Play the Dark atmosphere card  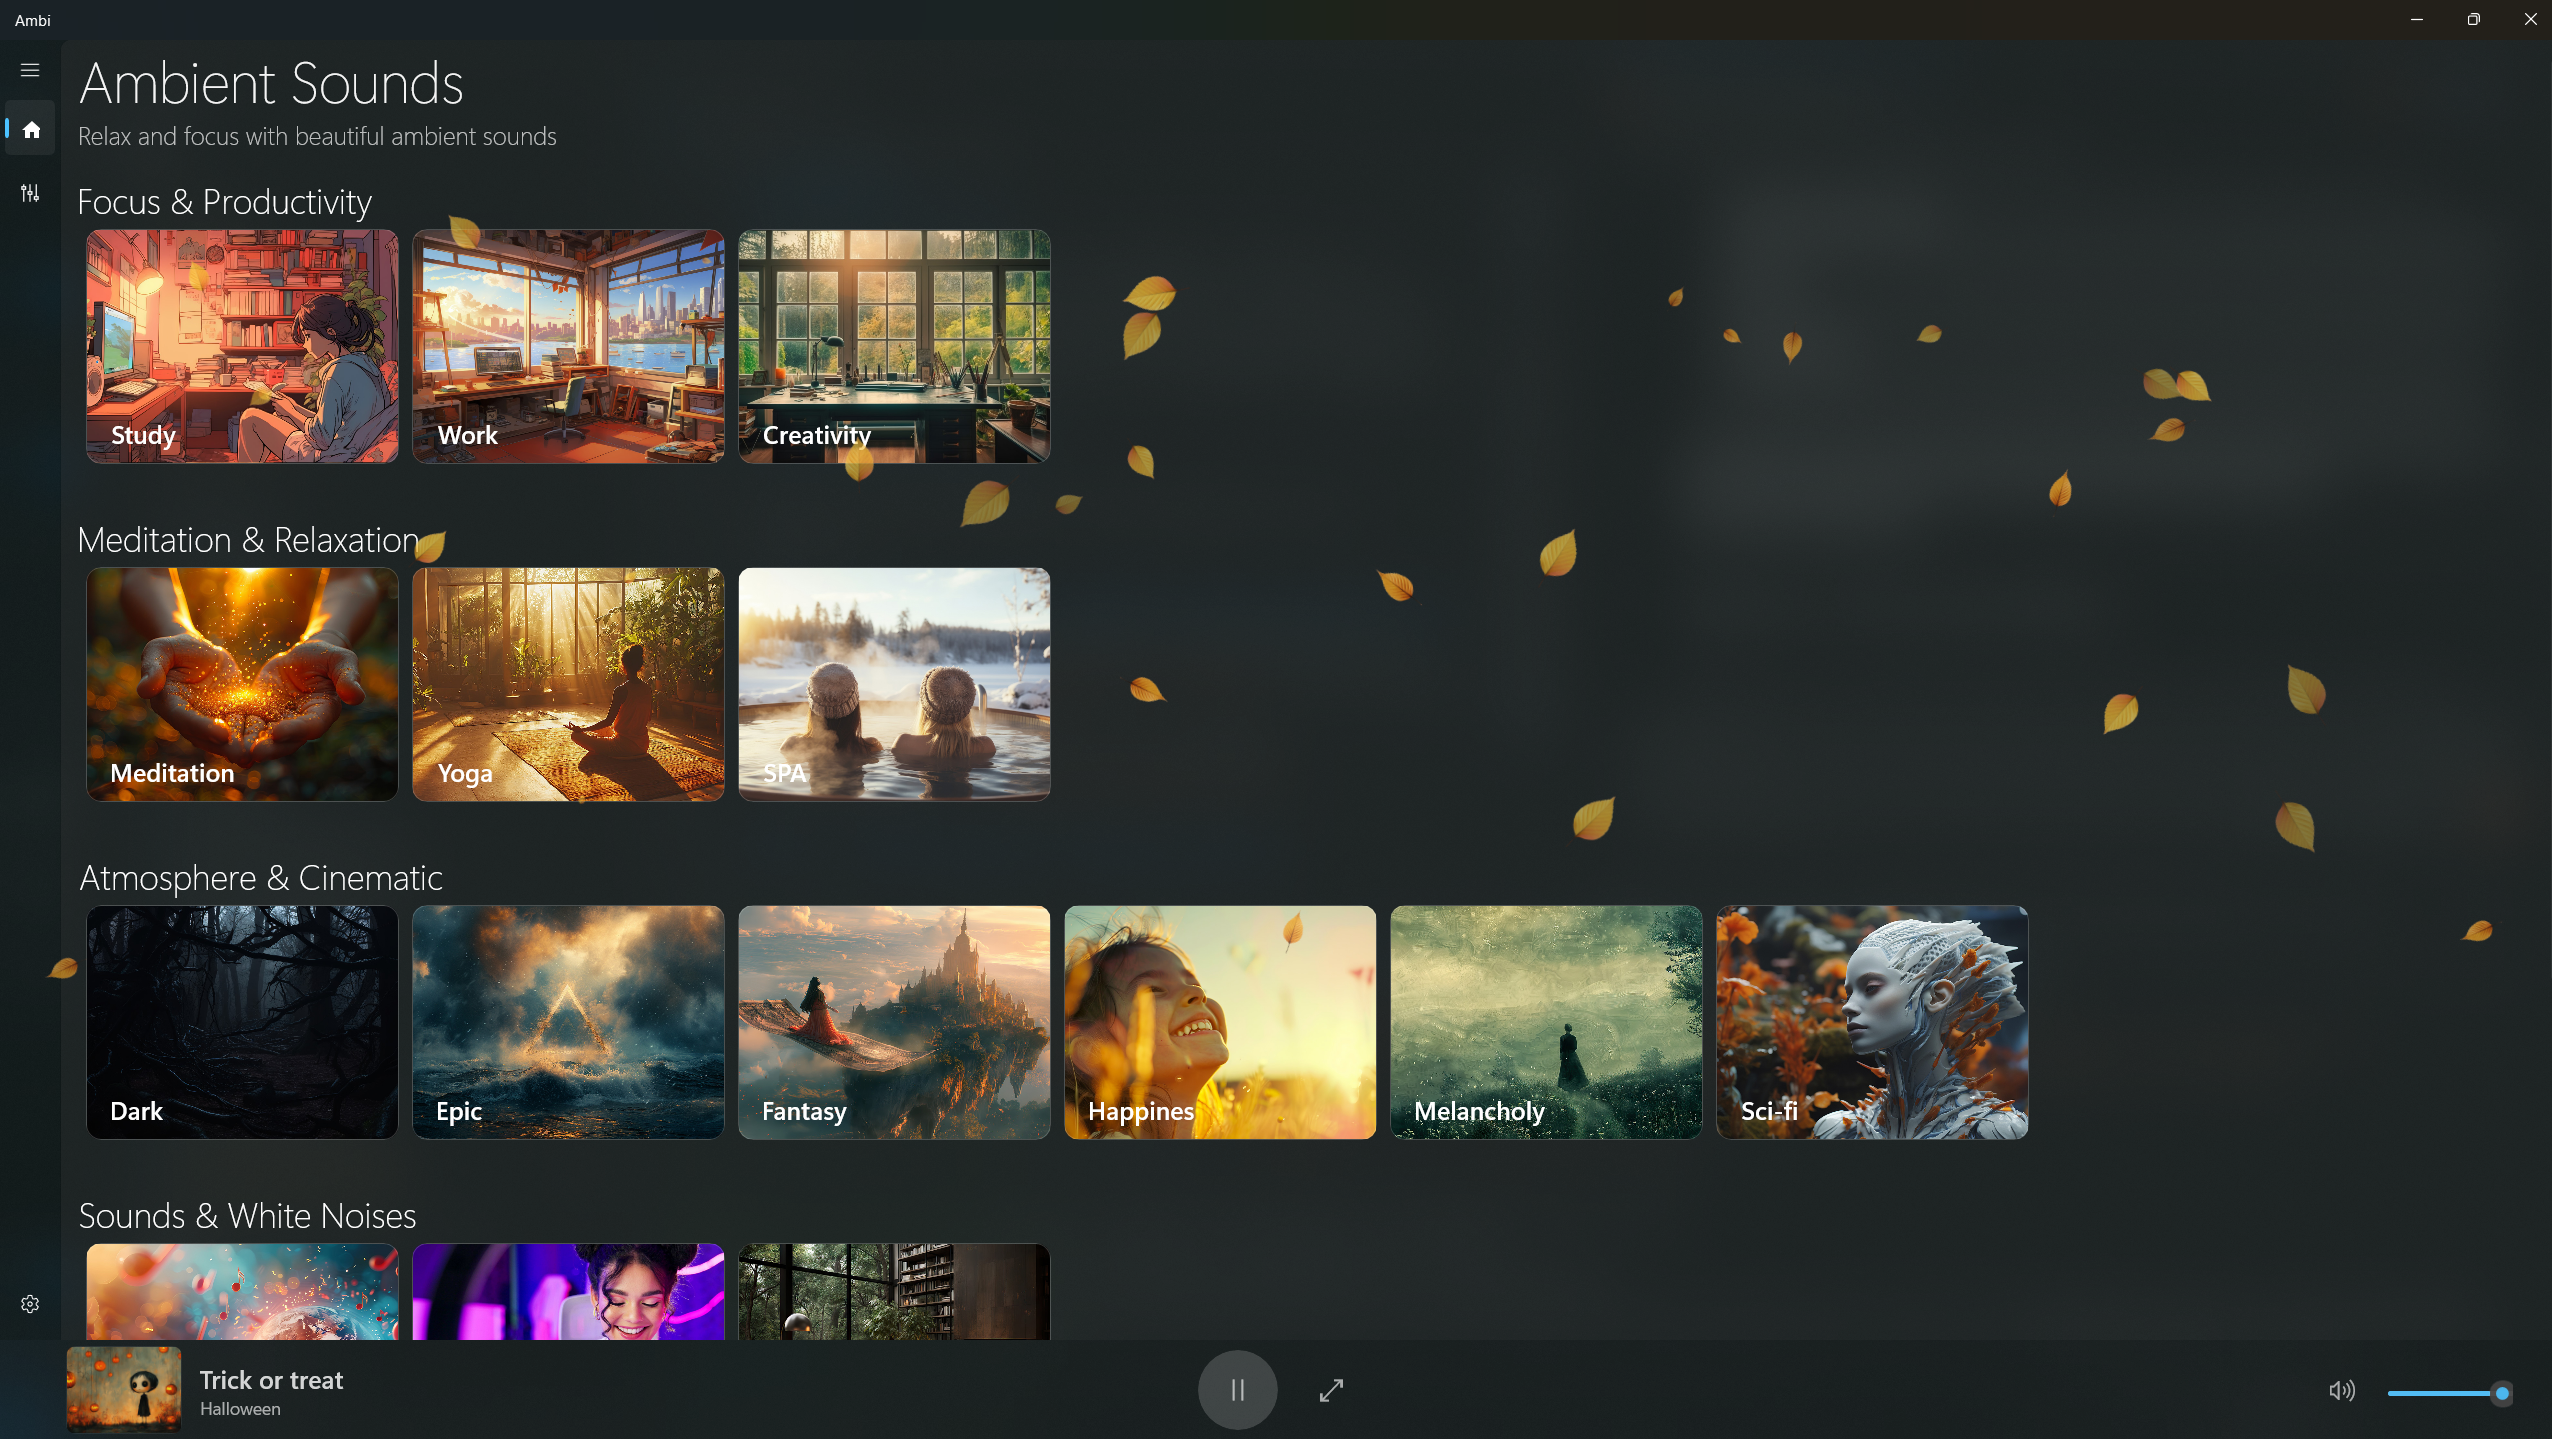242,1022
